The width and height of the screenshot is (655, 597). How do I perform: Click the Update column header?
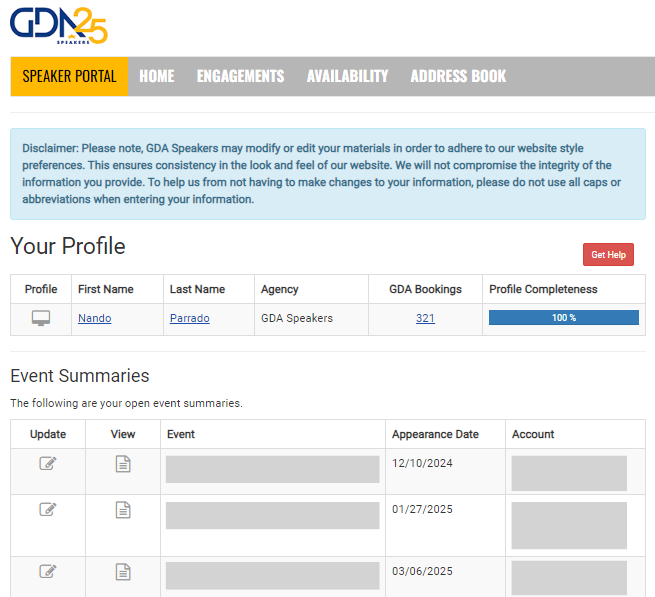click(48, 434)
